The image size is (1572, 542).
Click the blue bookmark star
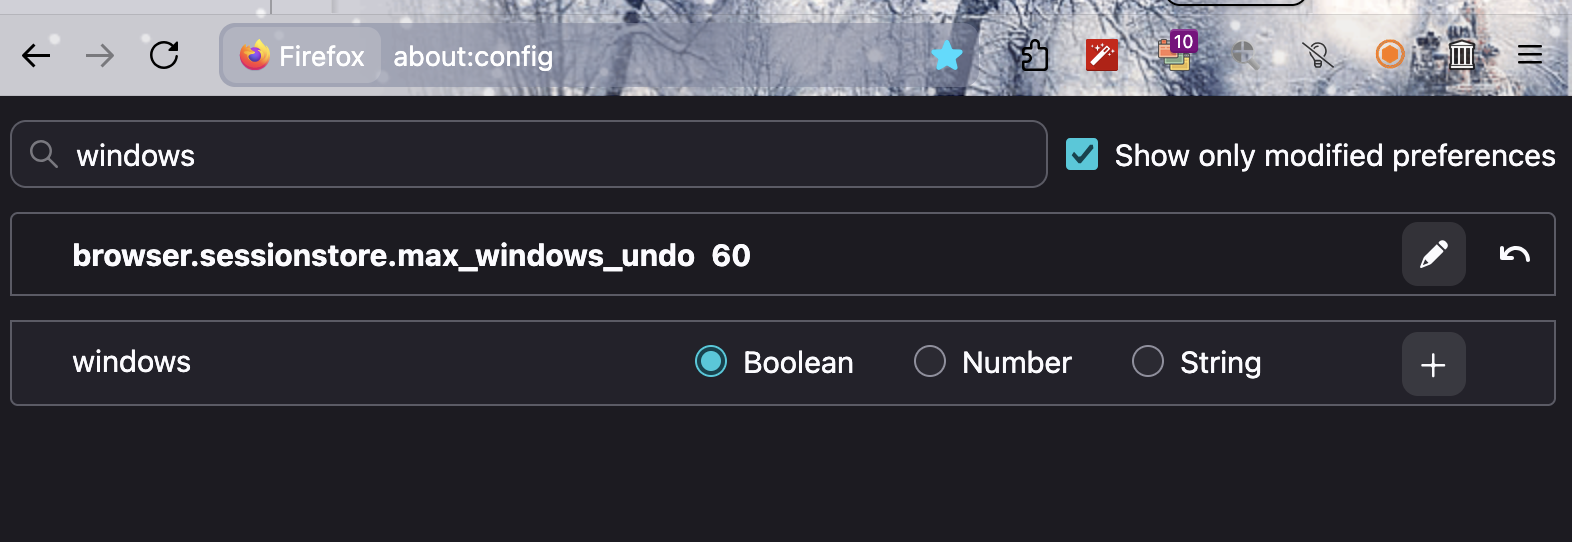(x=946, y=55)
